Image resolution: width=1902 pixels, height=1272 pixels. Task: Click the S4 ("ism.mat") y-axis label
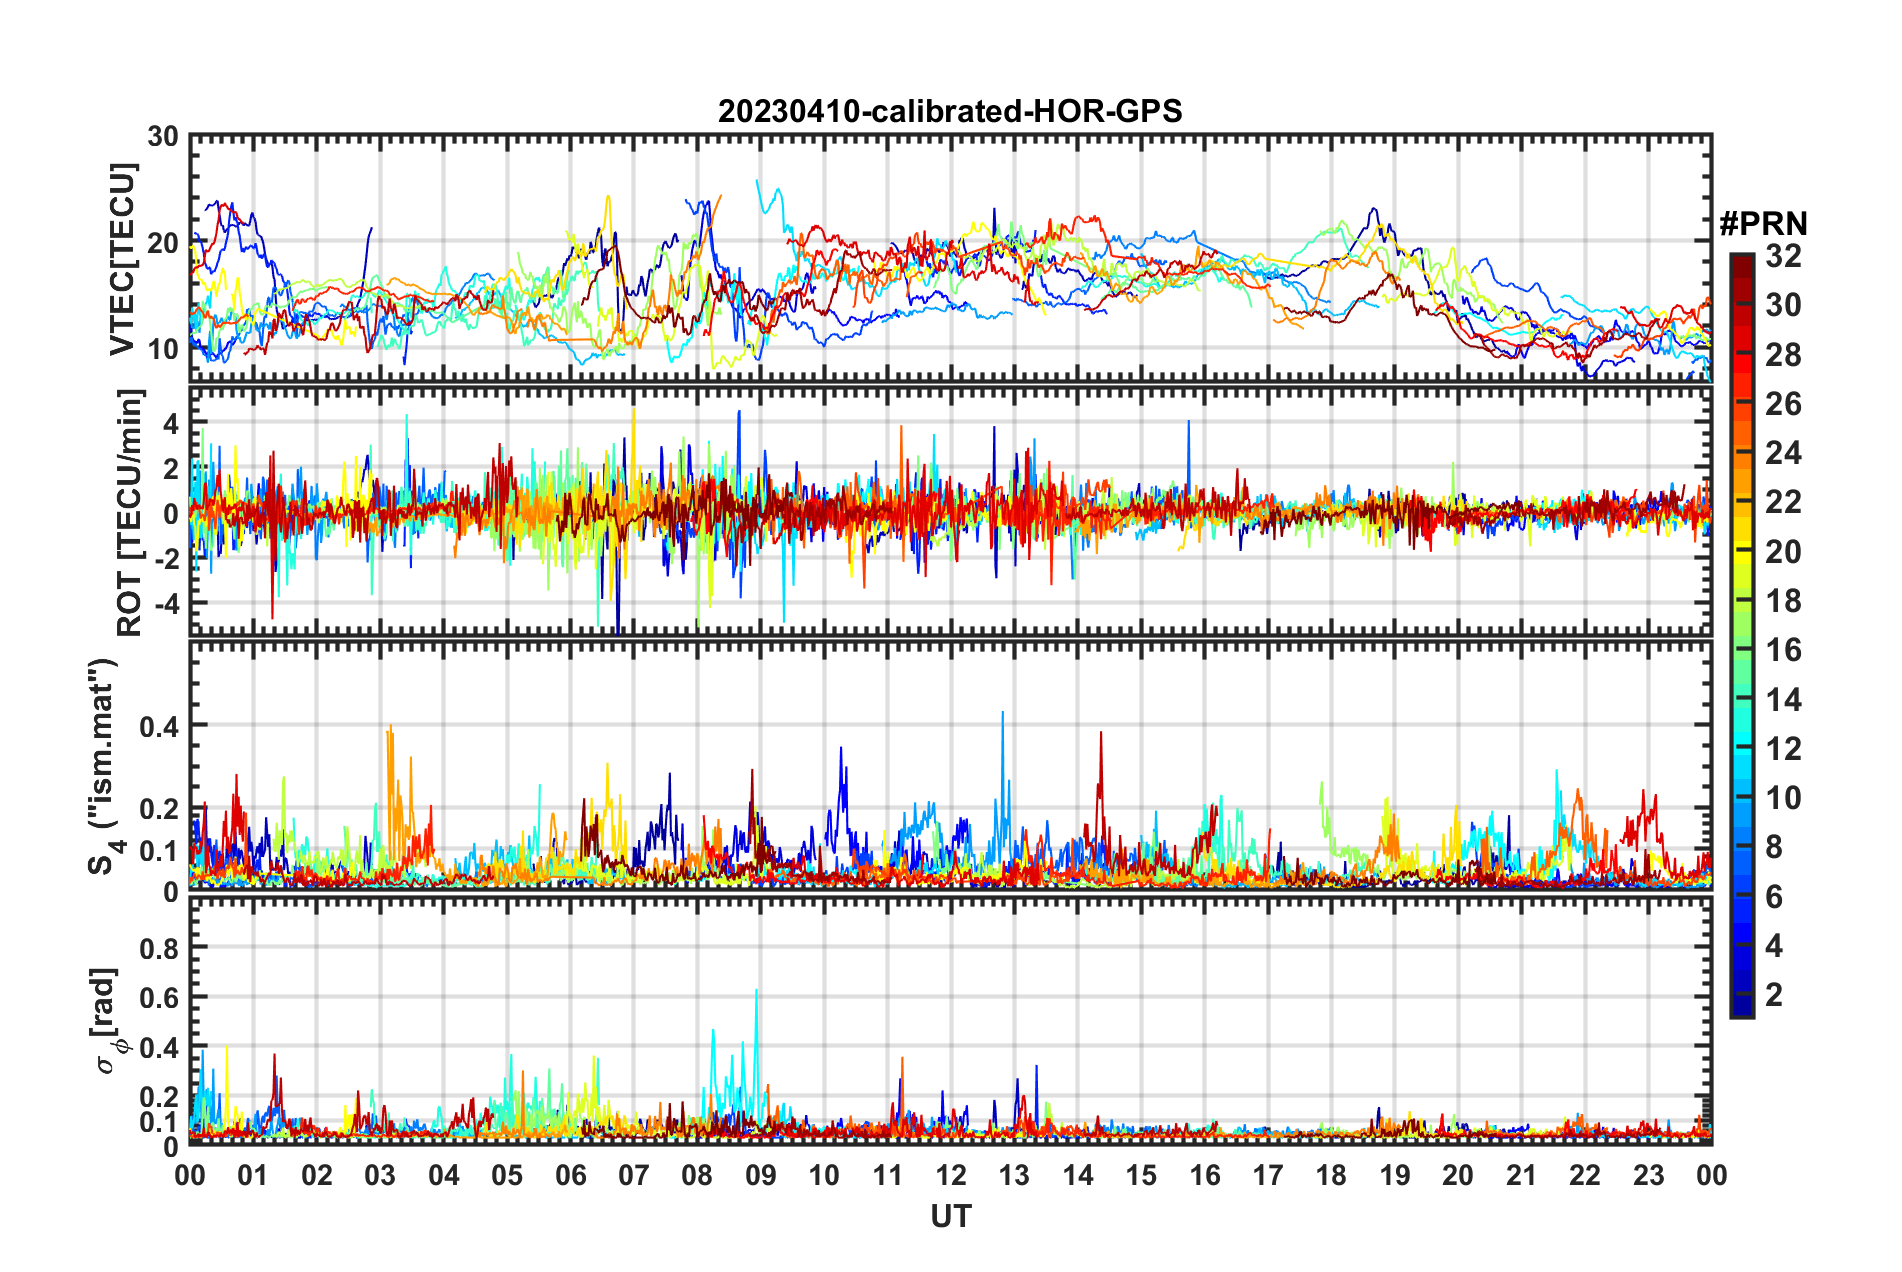coord(104,767)
